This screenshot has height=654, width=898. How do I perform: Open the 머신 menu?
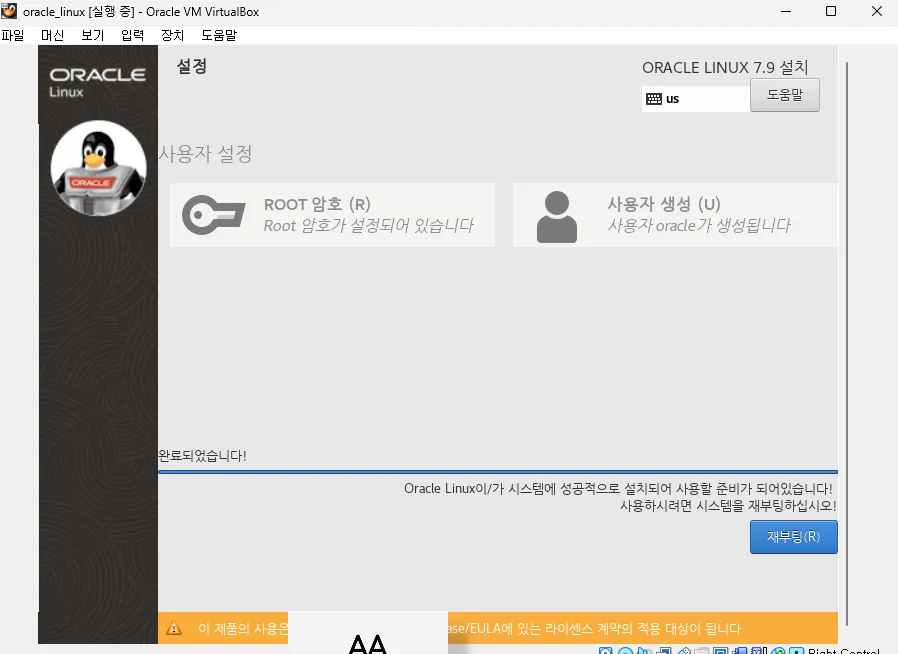52,36
